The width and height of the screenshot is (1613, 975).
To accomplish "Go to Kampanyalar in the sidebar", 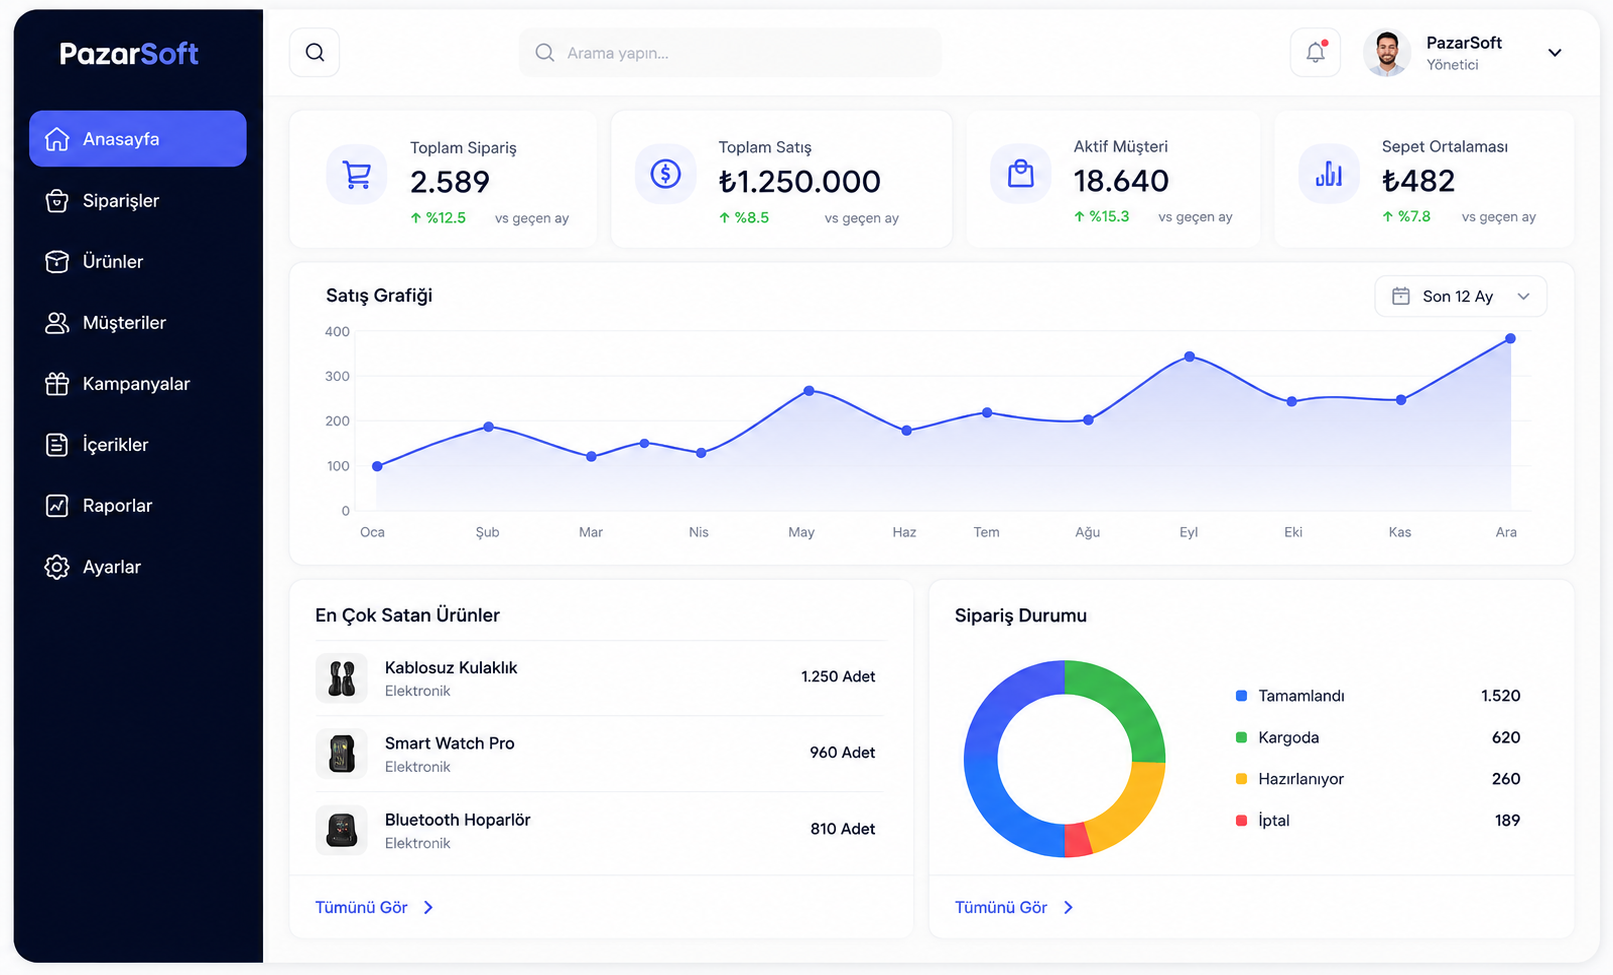I will 138,384.
